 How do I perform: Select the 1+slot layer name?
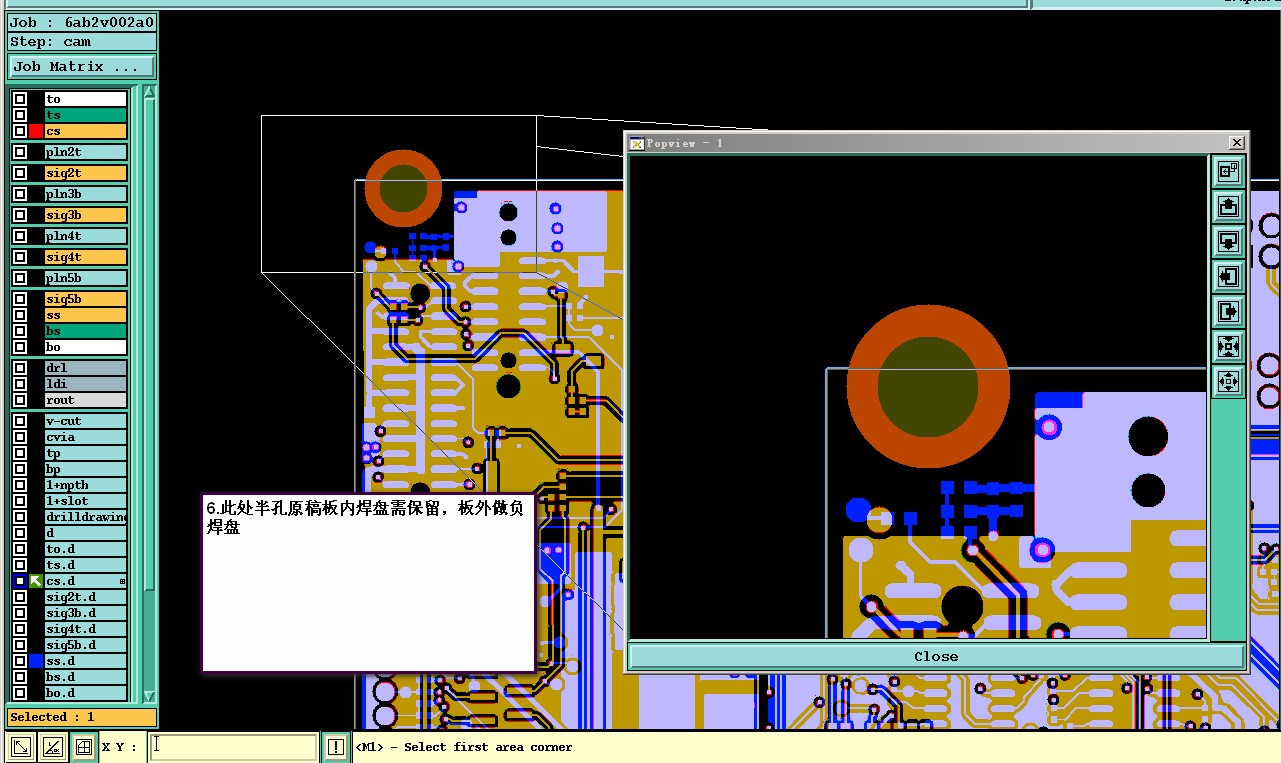pyautogui.click(x=86, y=501)
